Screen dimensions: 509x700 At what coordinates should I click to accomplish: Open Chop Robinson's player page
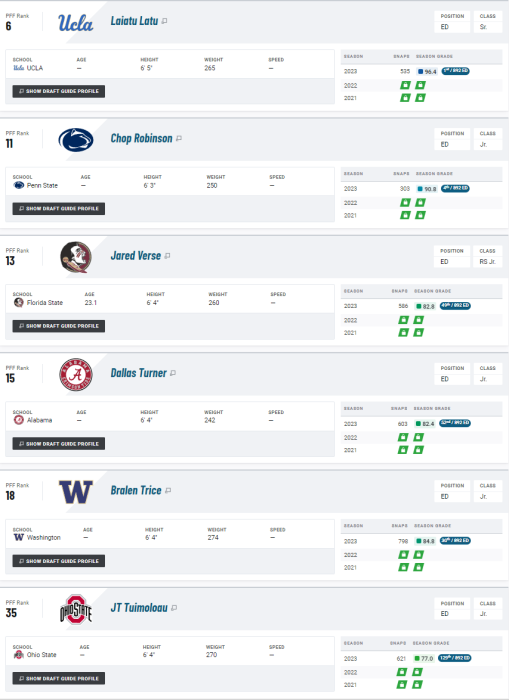pyautogui.click(x=141, y=138)
